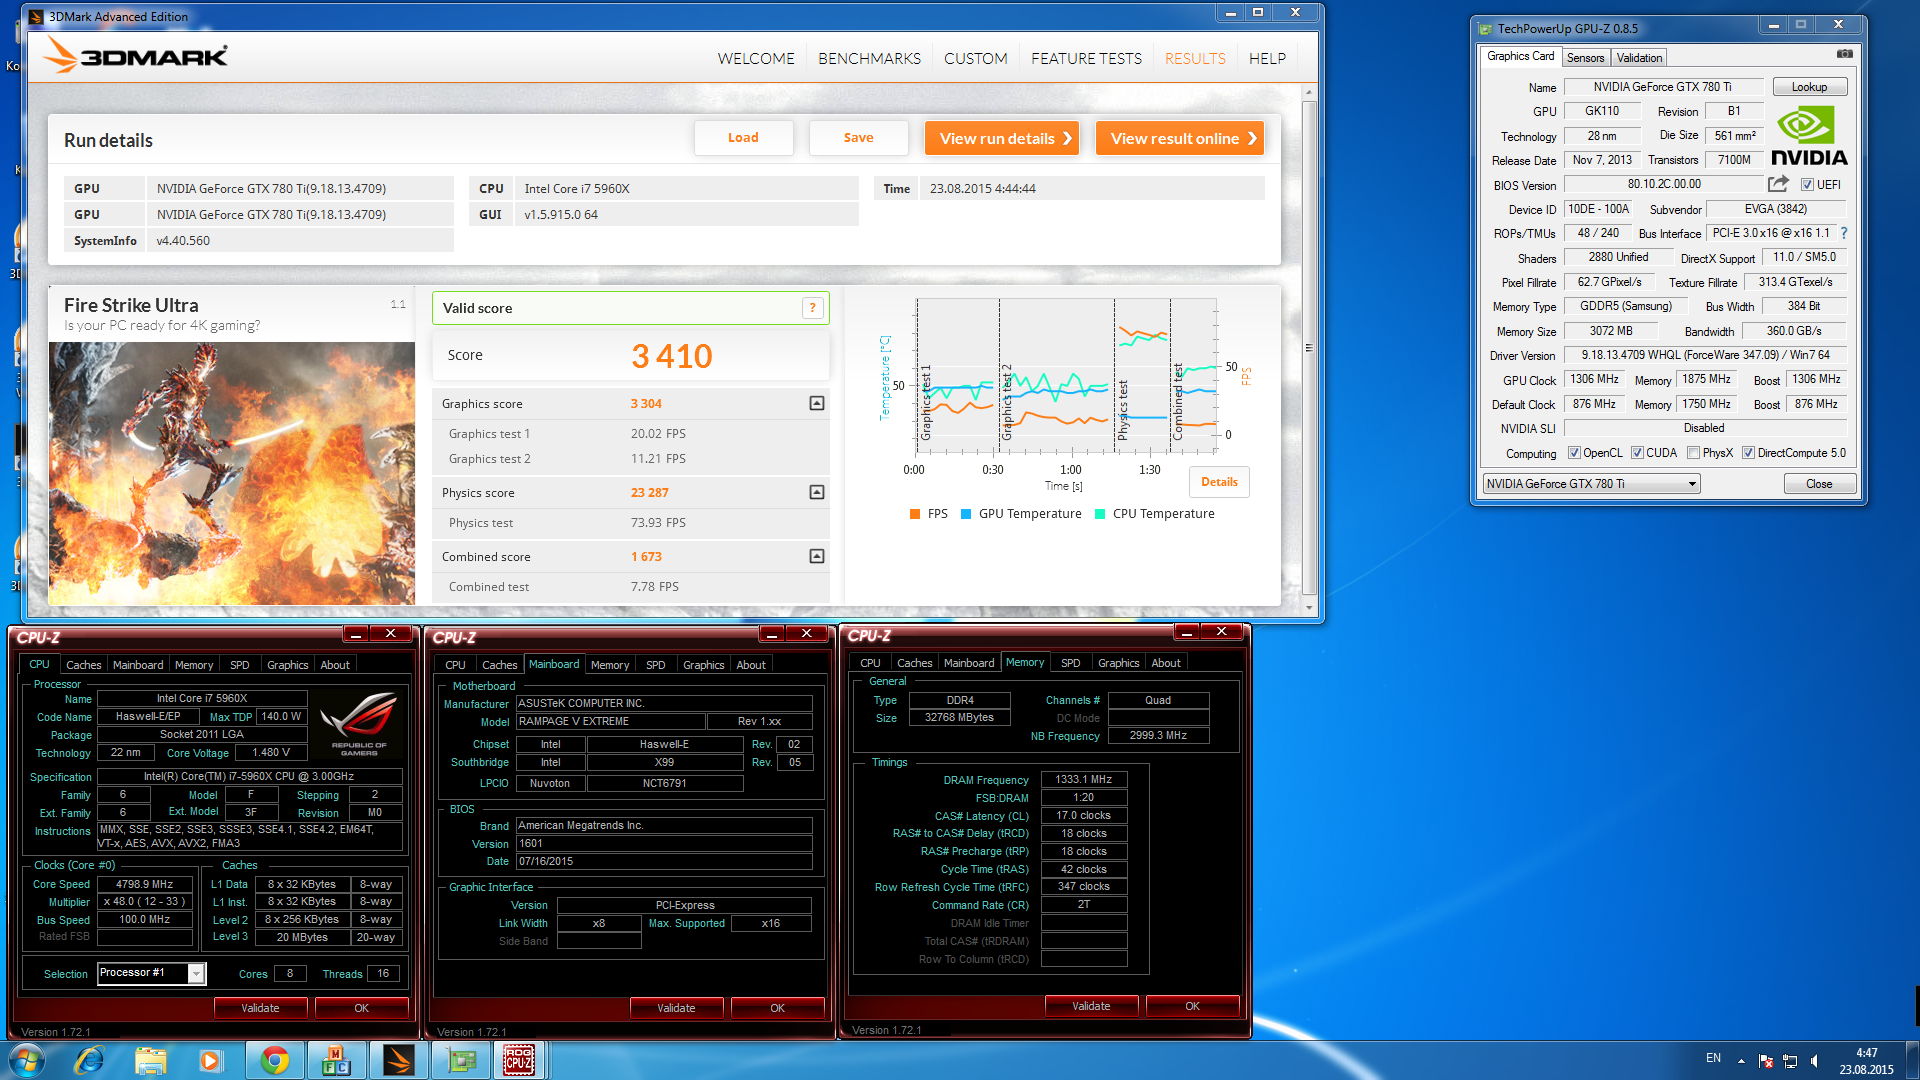Click View run details button
Image resolution: width=1920 pixels, height=1080 pixels.
point(1003,138)
